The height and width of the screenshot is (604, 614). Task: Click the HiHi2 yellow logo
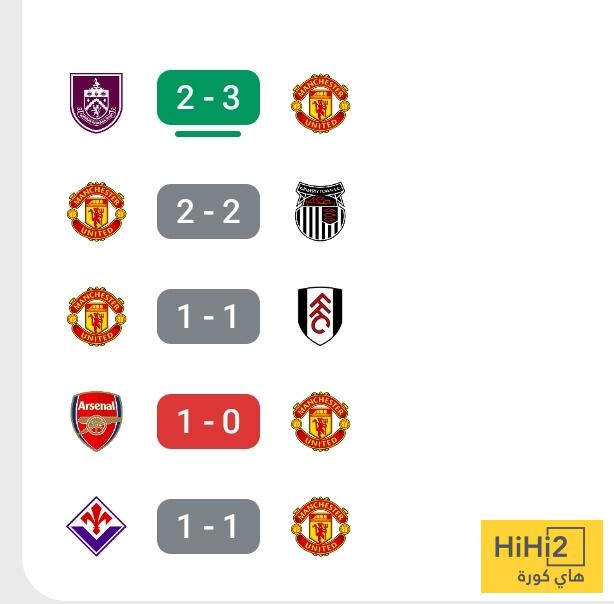[542, 556]
